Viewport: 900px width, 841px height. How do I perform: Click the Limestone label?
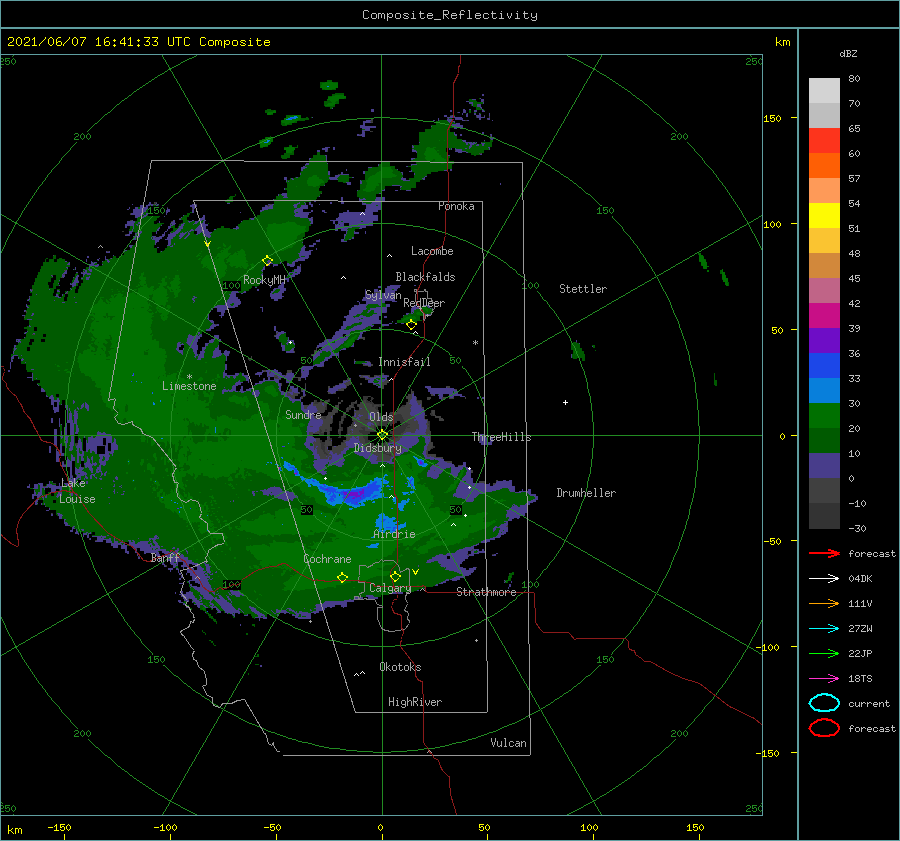[x=189, y=386]
